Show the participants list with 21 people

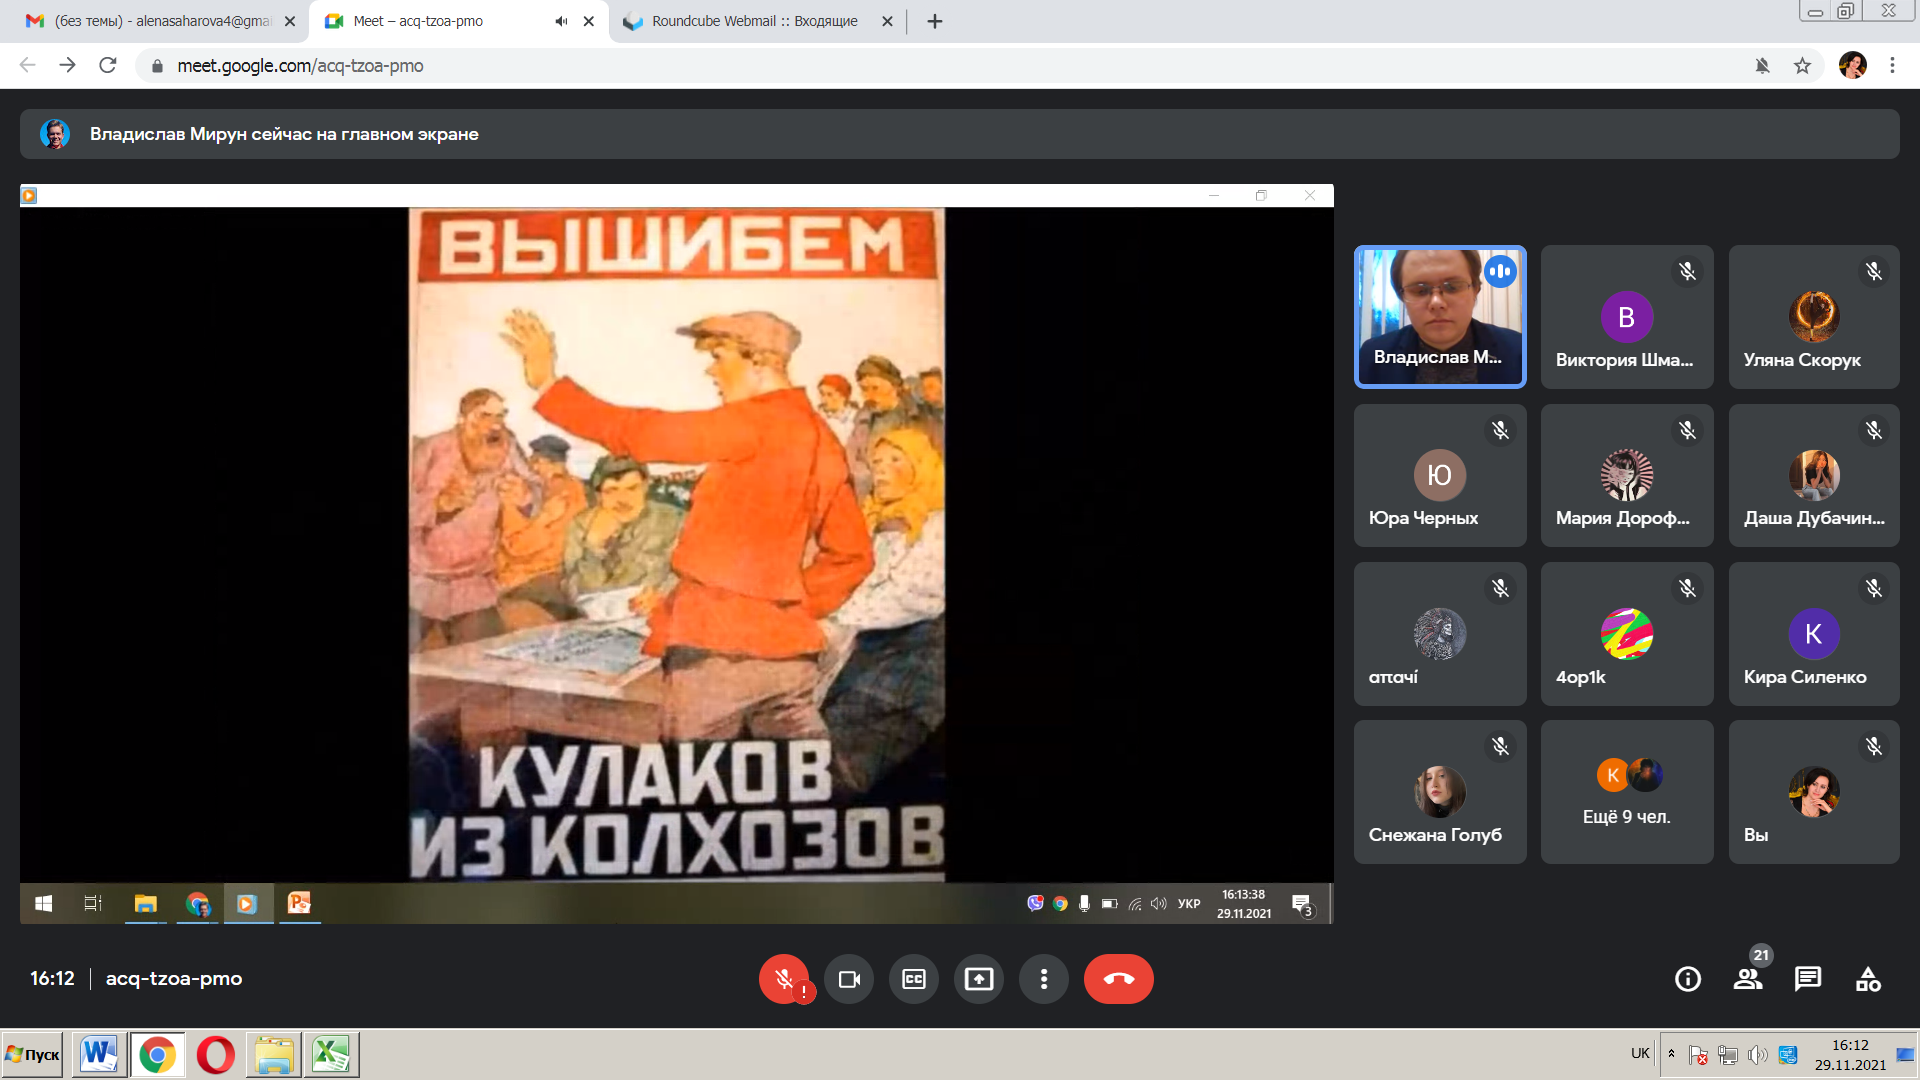(x=1748, y=979)
